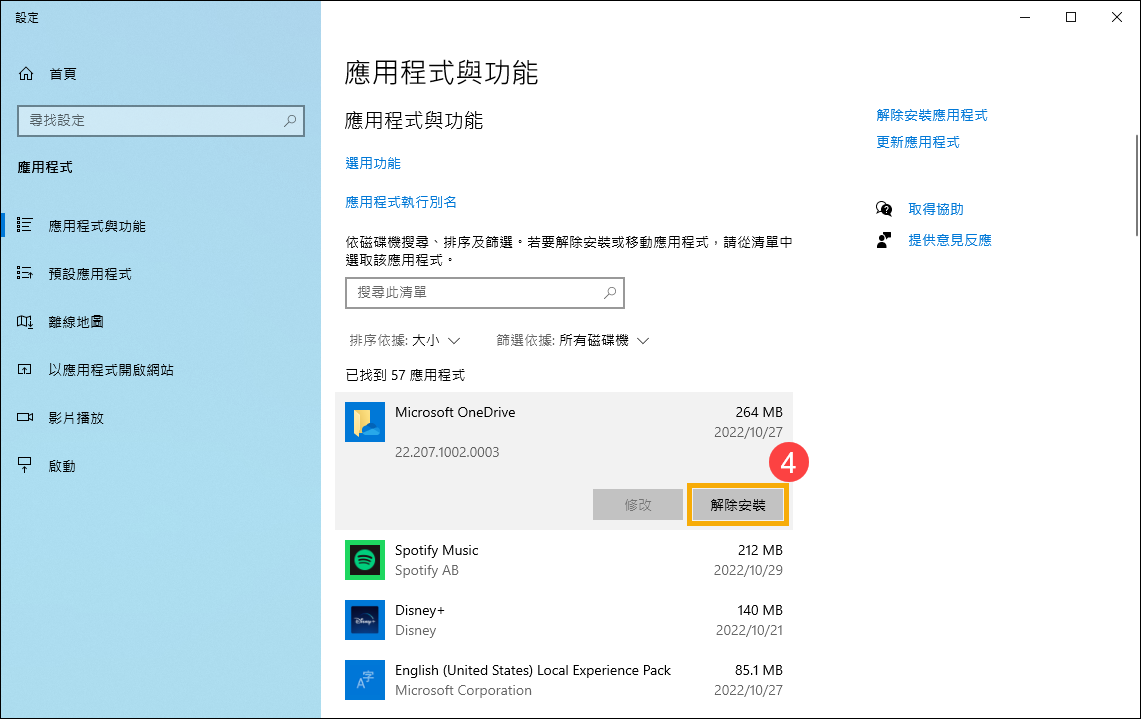Click the 85.1 MB size value

(758, 670)
